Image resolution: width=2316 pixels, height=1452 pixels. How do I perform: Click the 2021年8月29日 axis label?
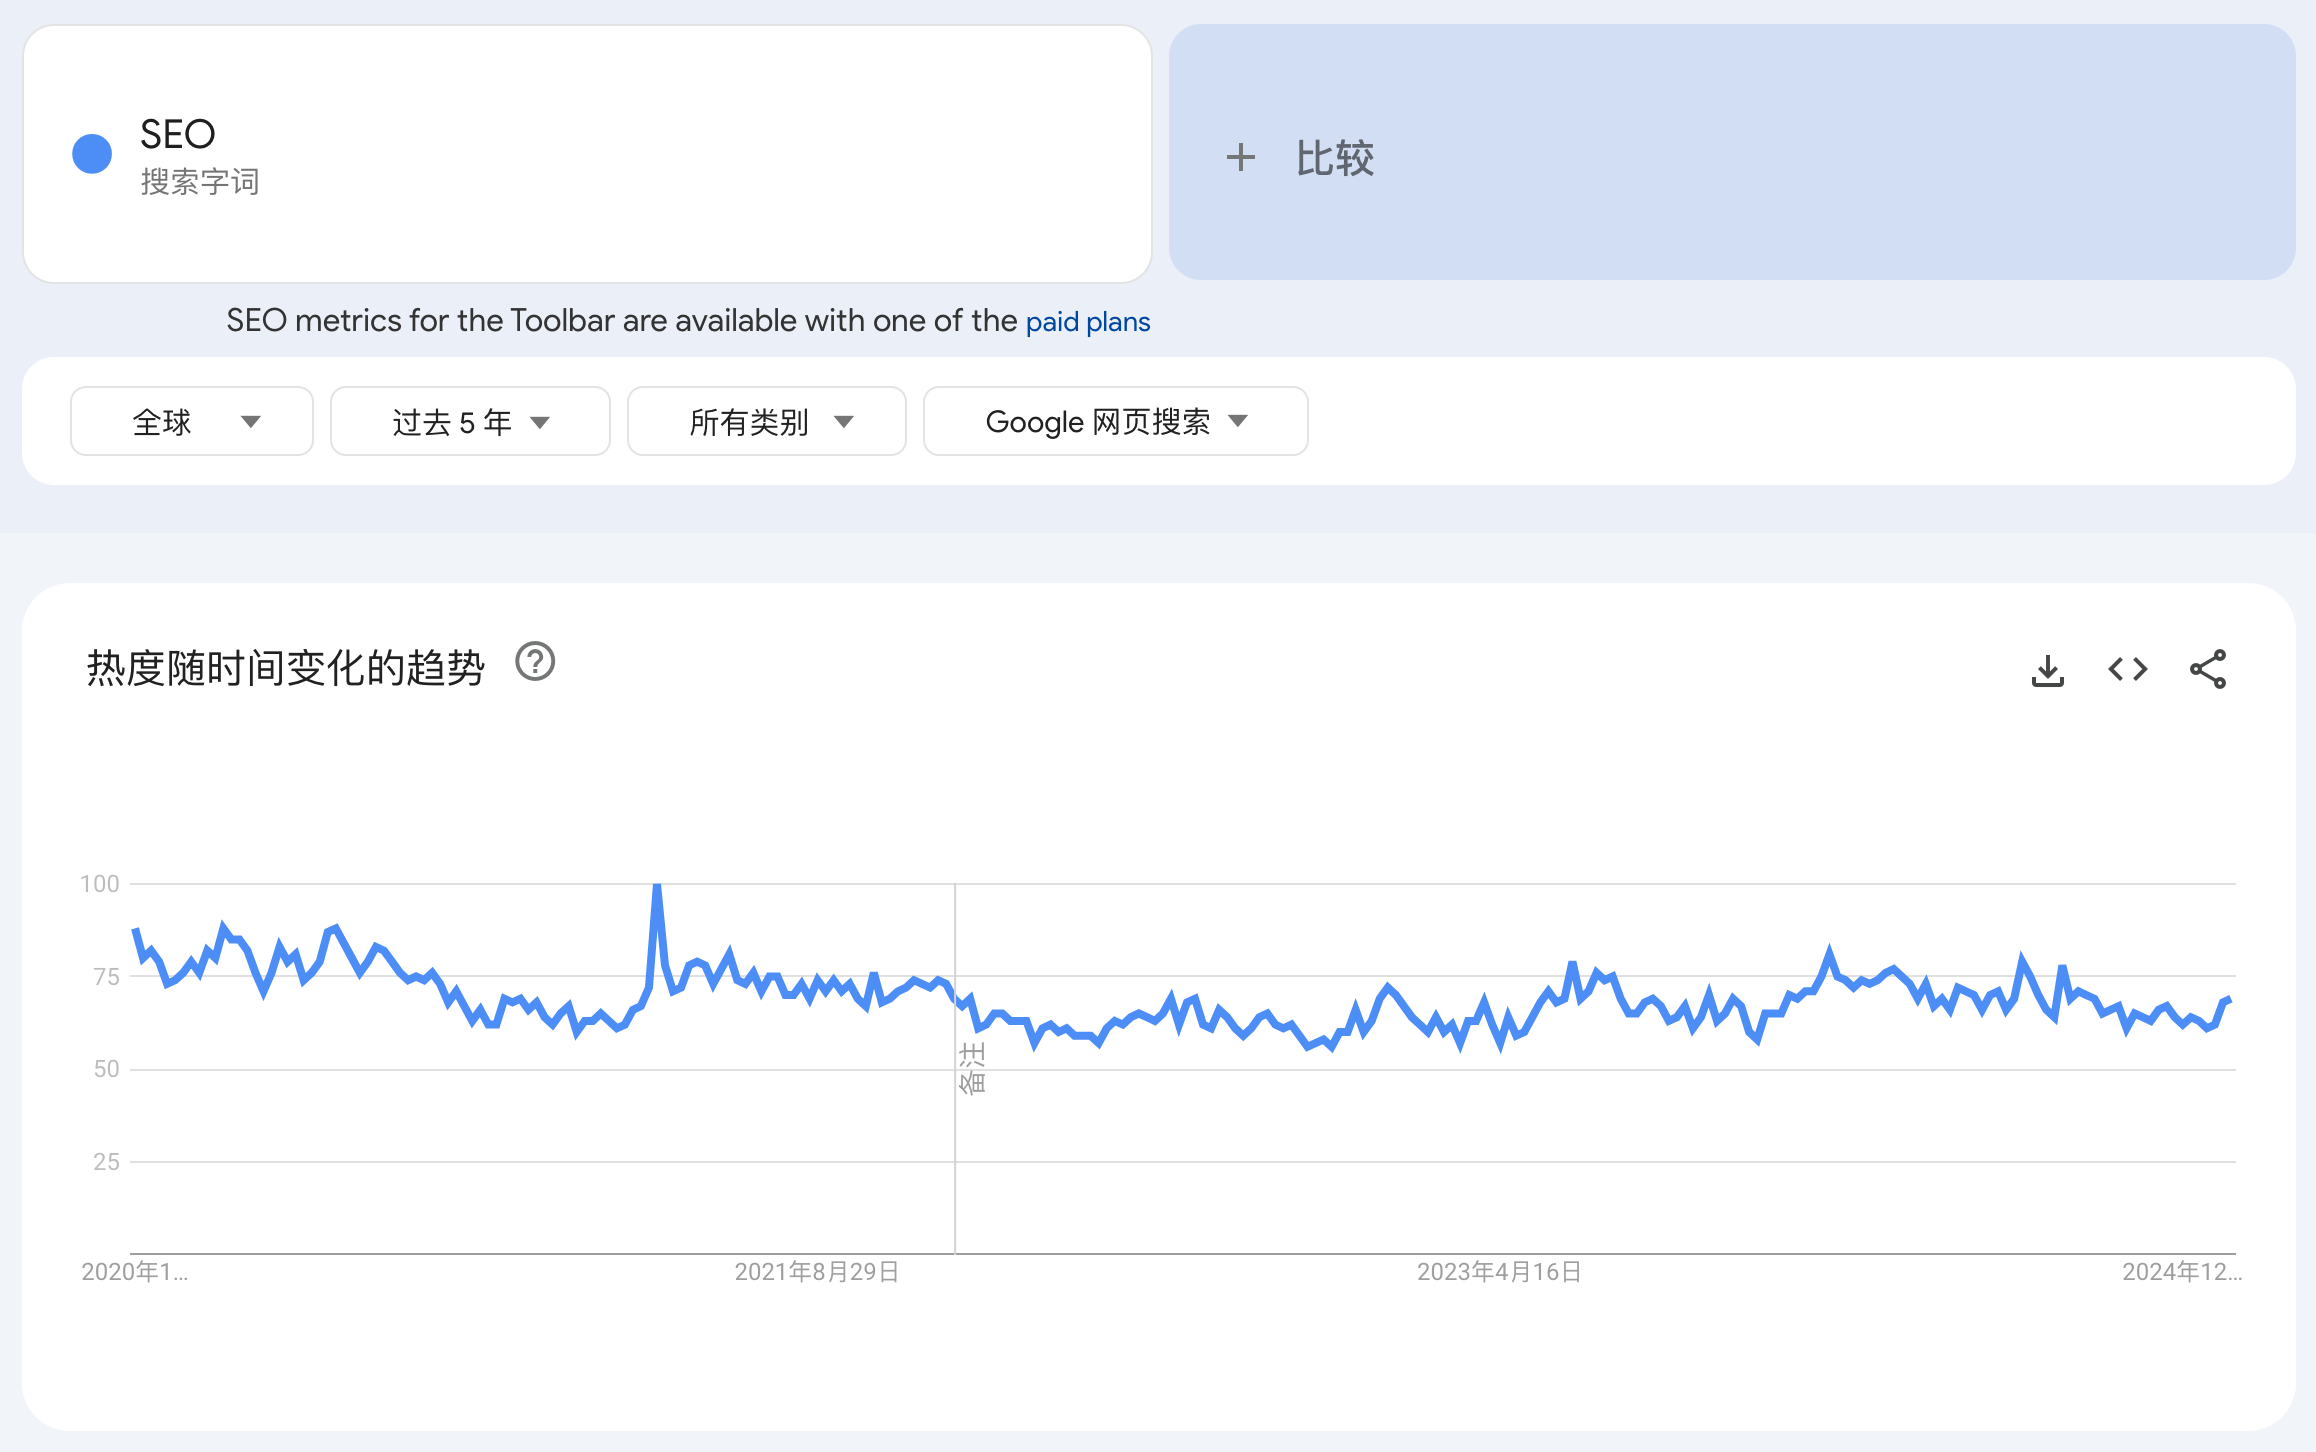coord(817,1272)
